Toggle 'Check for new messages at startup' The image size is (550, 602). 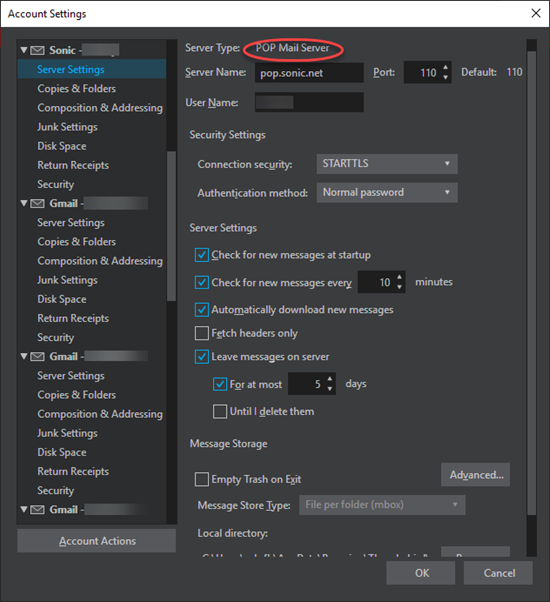[202, 255]
